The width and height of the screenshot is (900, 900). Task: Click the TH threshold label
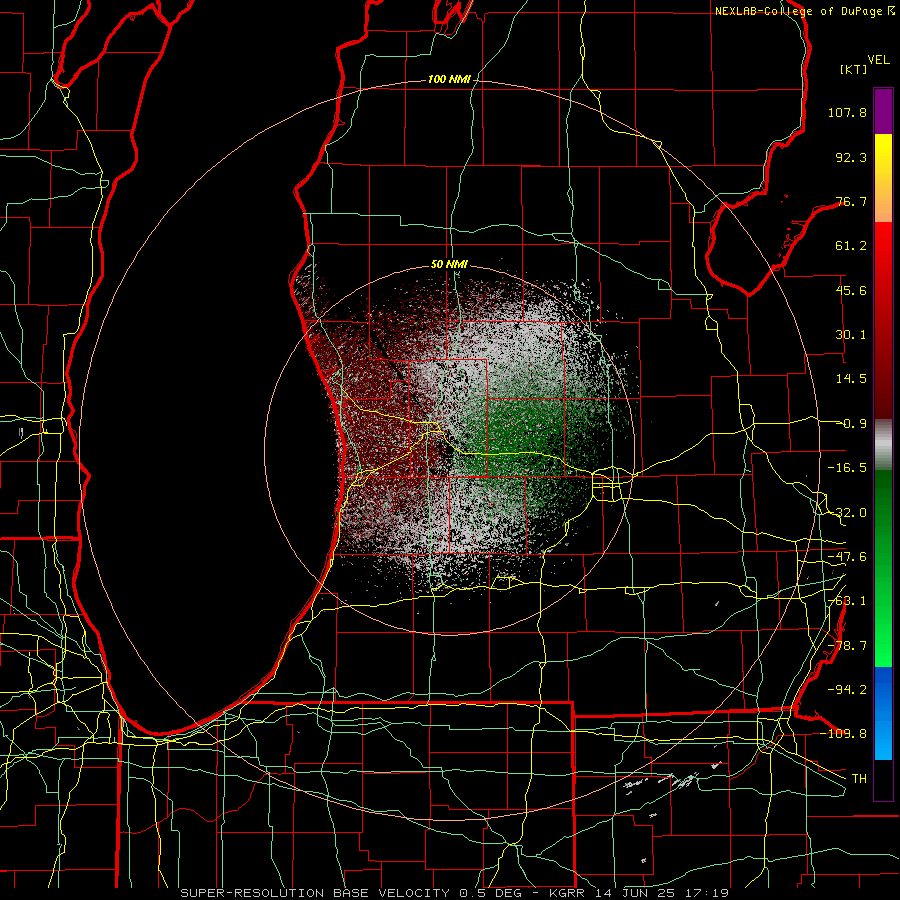(859, 778)
